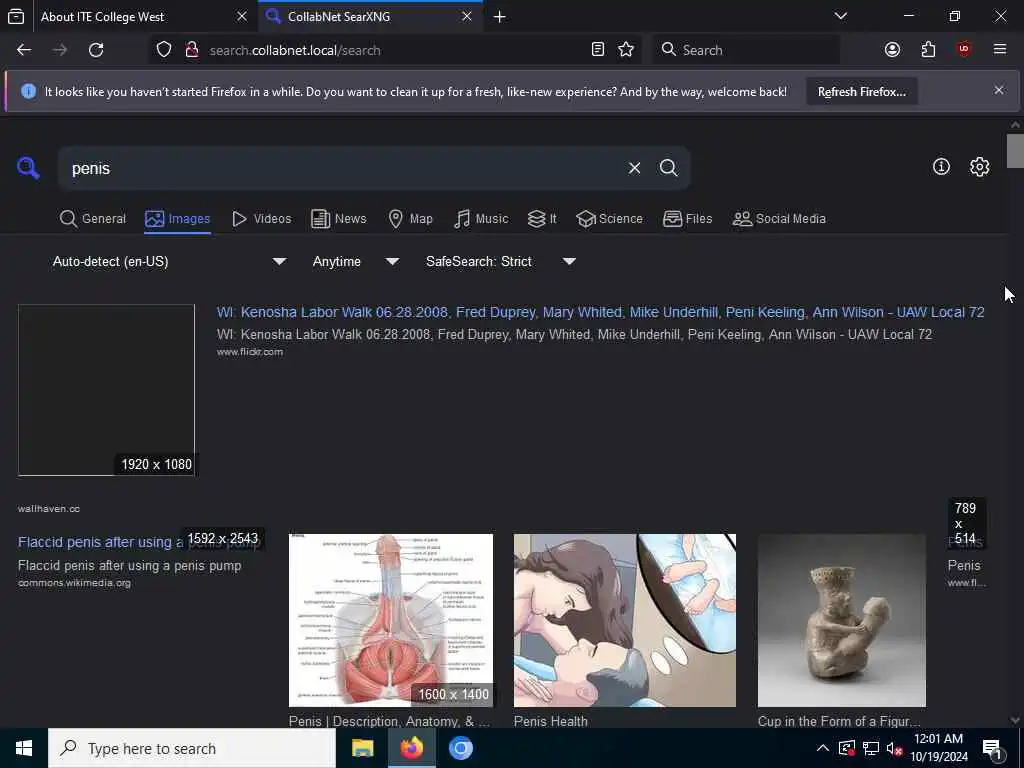Click the page vertical scrollbar thumb
Screen dimensions: 1024x768
point(1015,151)
